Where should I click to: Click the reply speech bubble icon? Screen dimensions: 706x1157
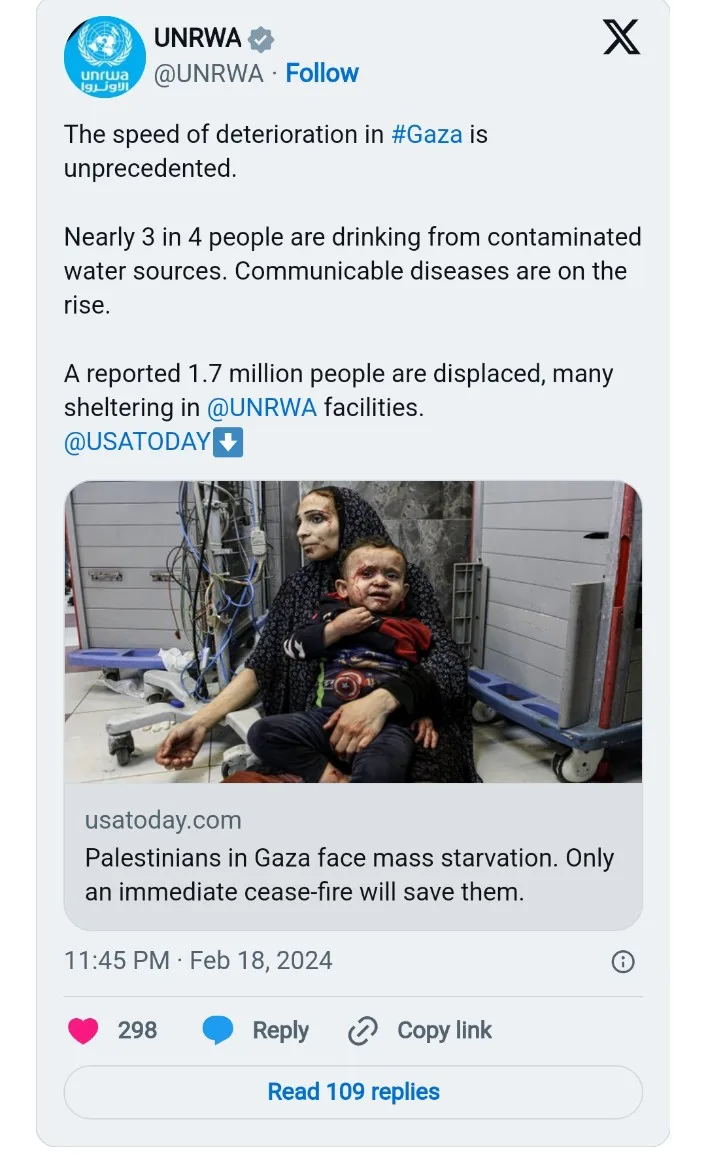pos(218,1031)
